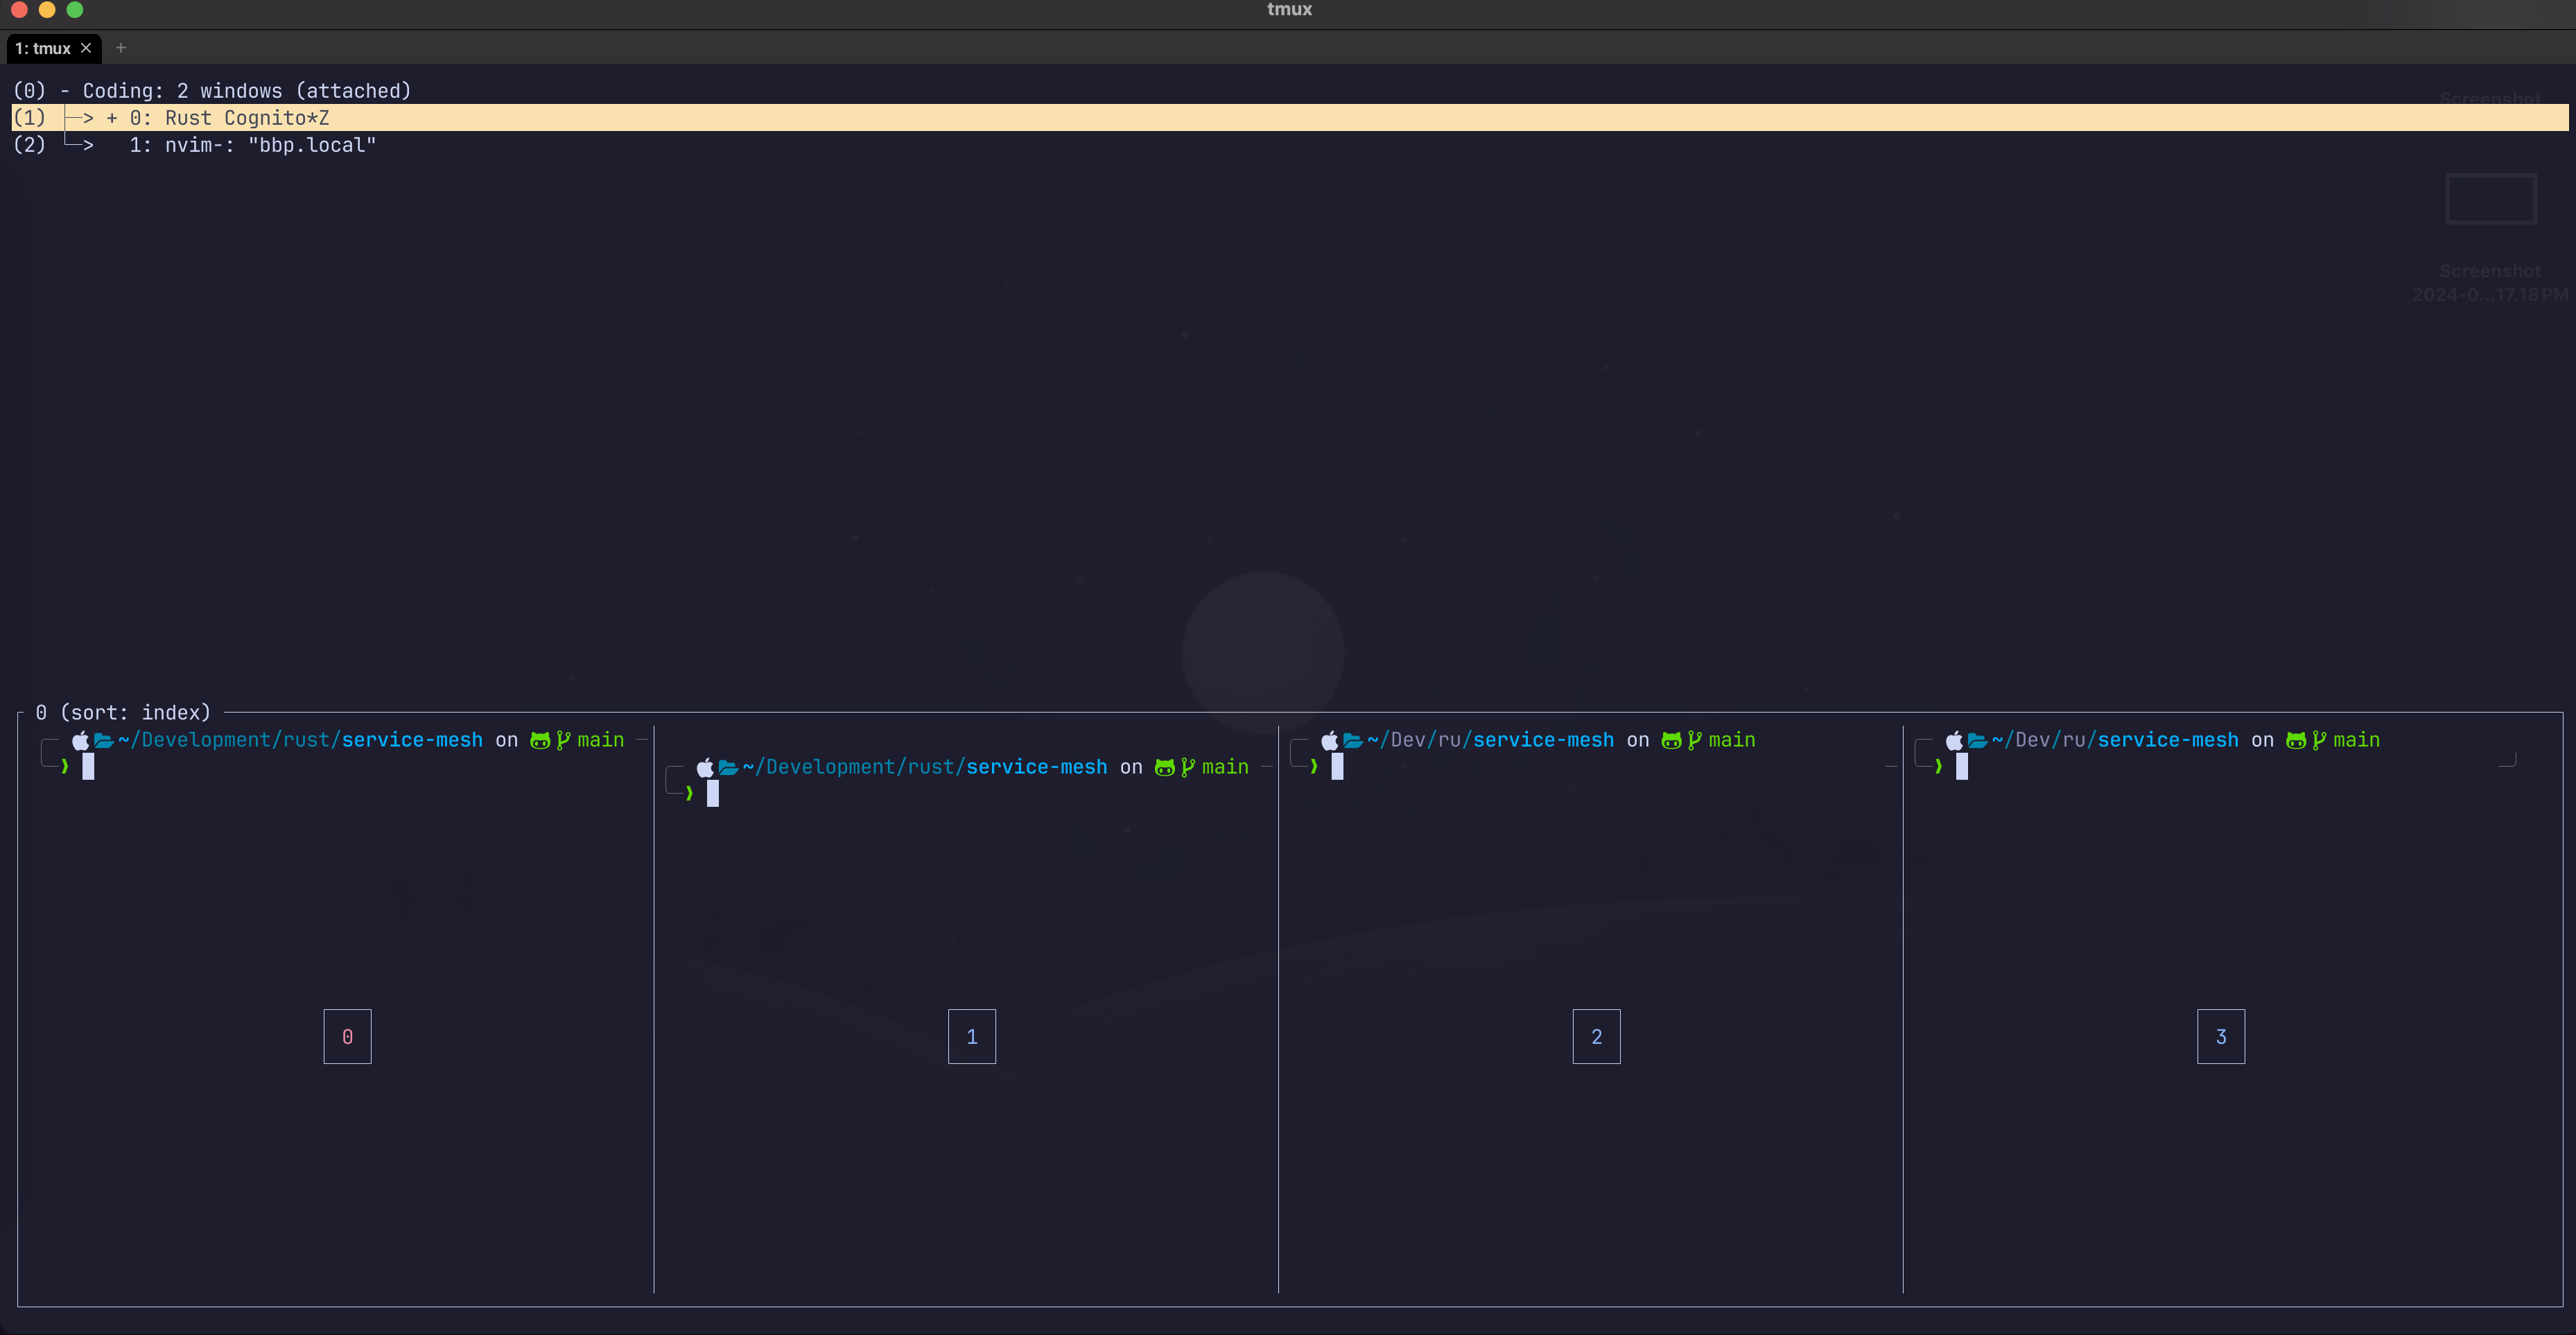
Task: Click the GitHub cat icon in pane 1 prompt
Action: point(1164,767)
